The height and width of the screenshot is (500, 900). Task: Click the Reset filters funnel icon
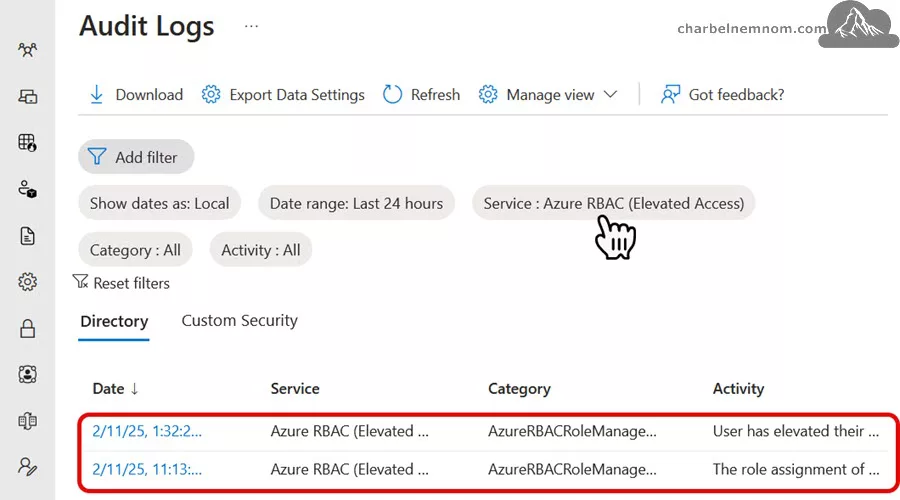(80, 282)
